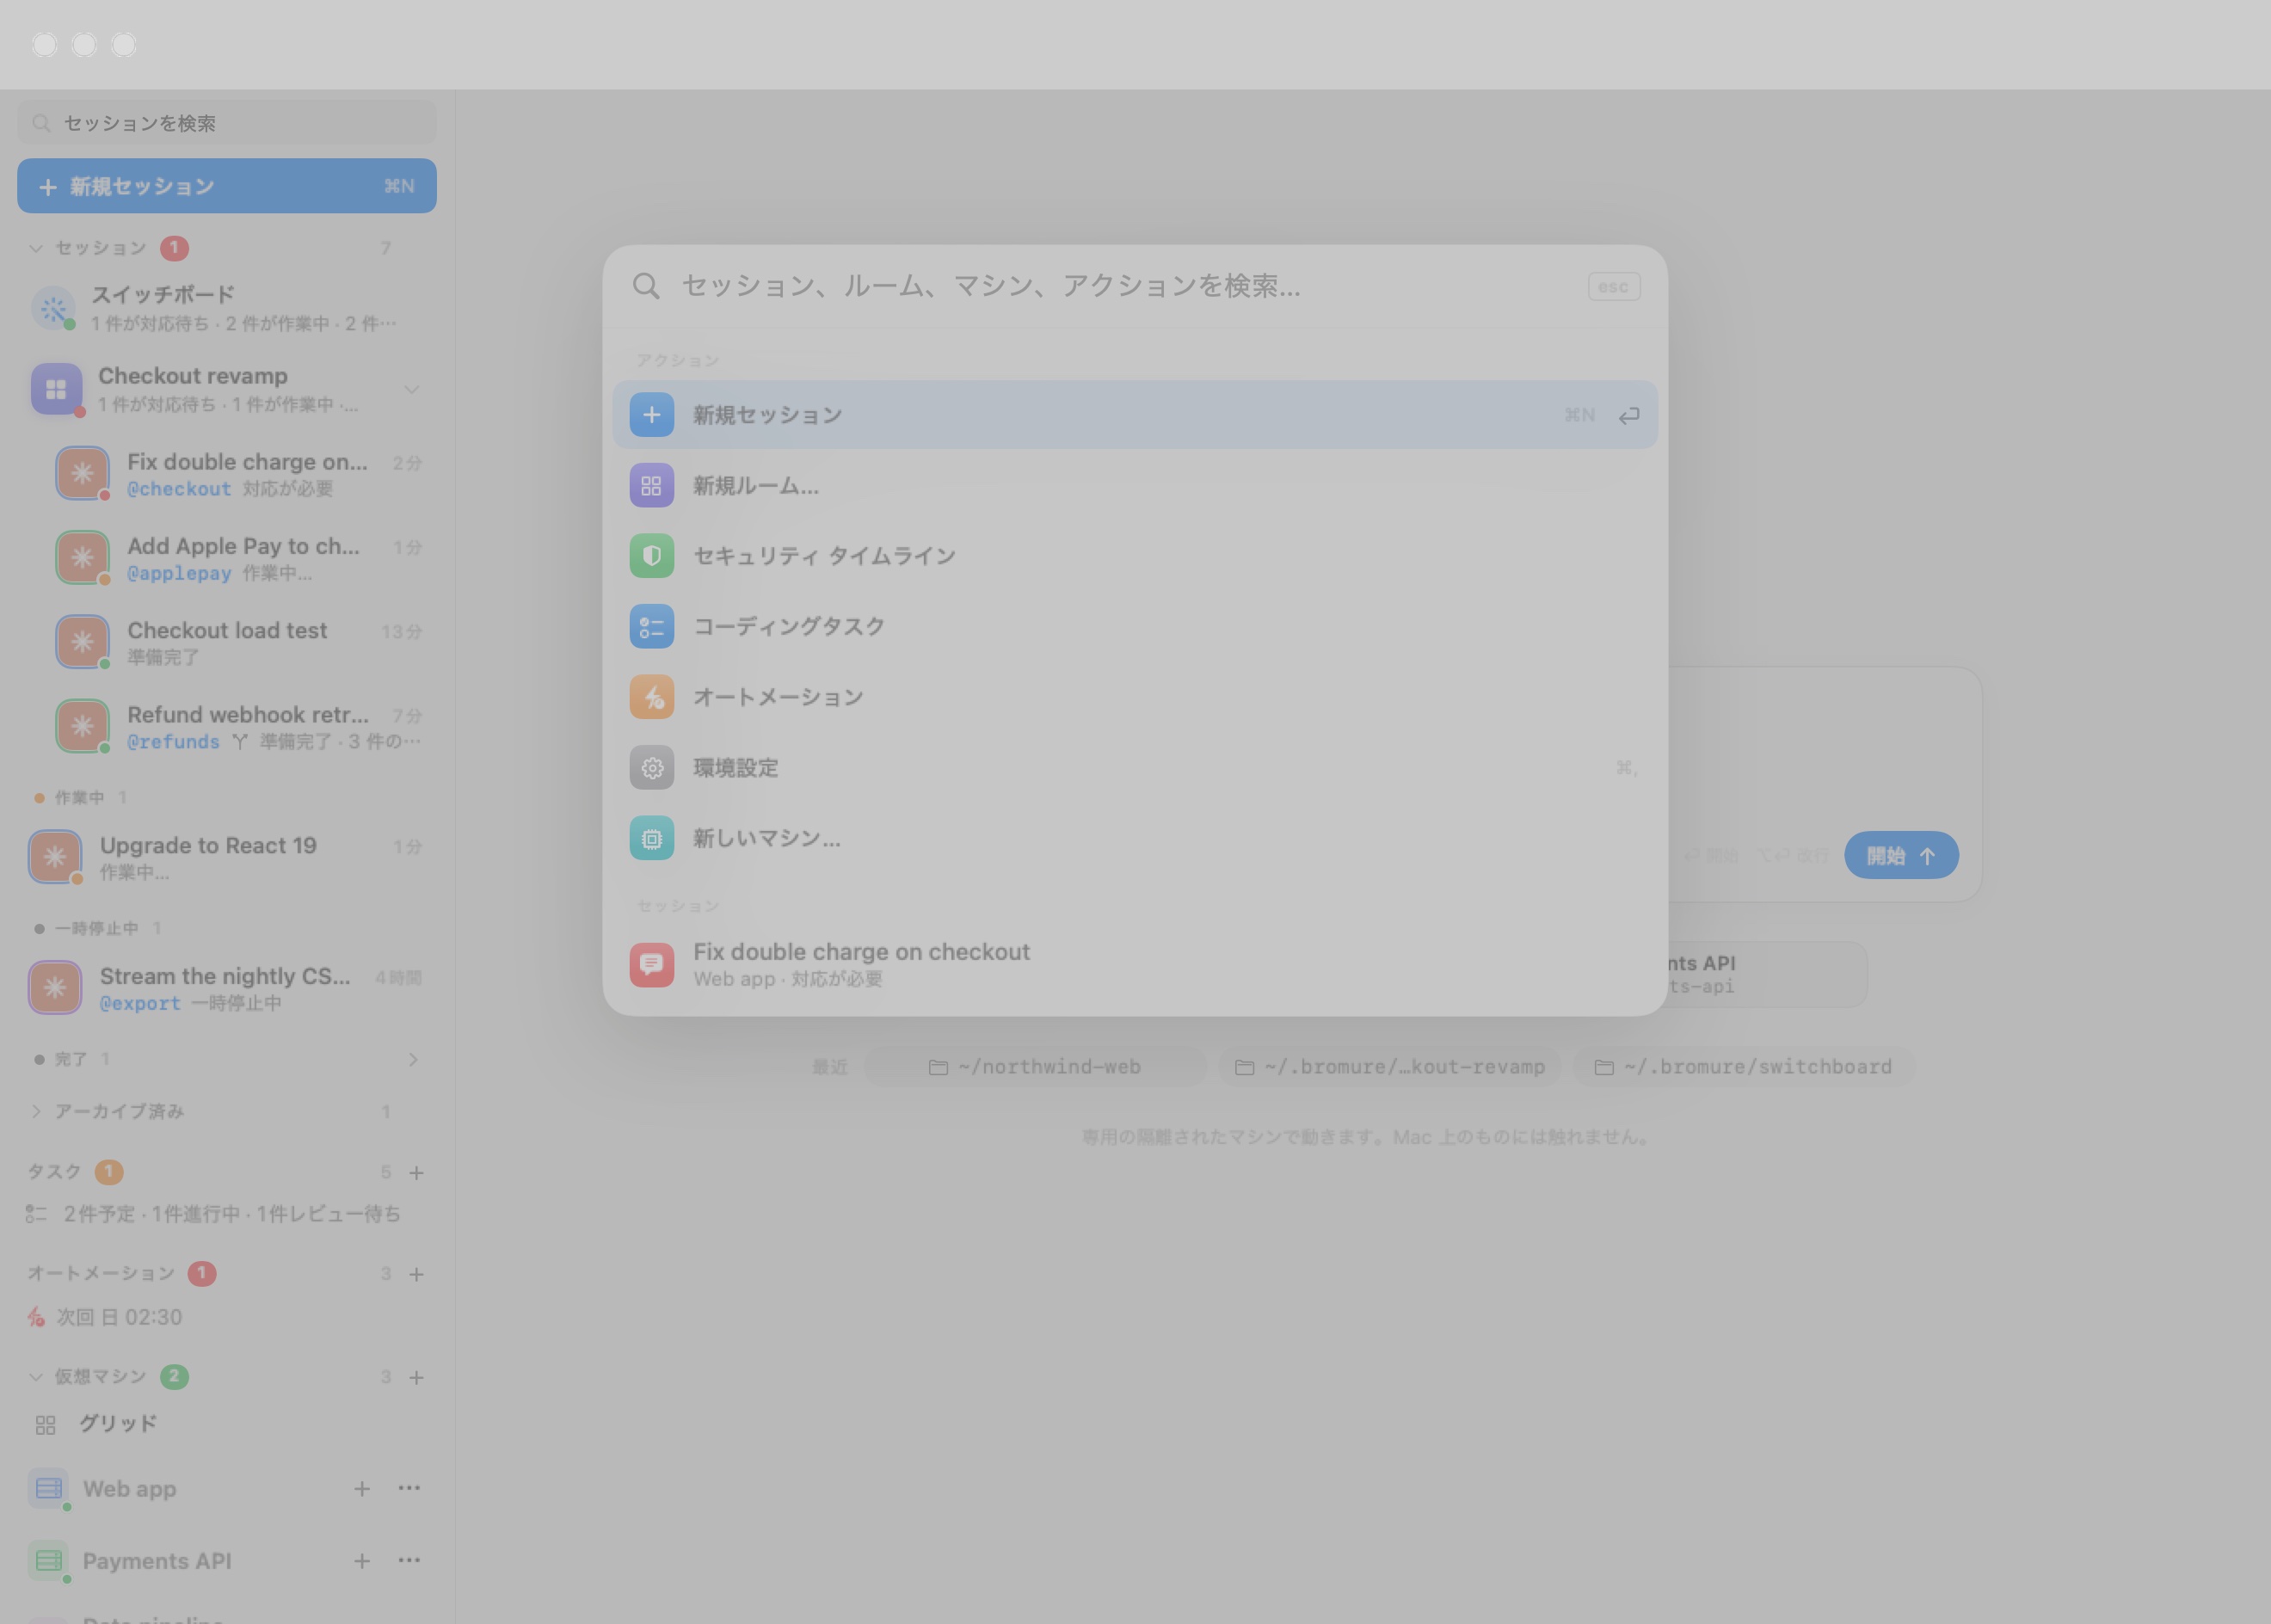Click the plus next to Payments API
This screenshot has width=2271, height=1624.
tap(362, 1561)
